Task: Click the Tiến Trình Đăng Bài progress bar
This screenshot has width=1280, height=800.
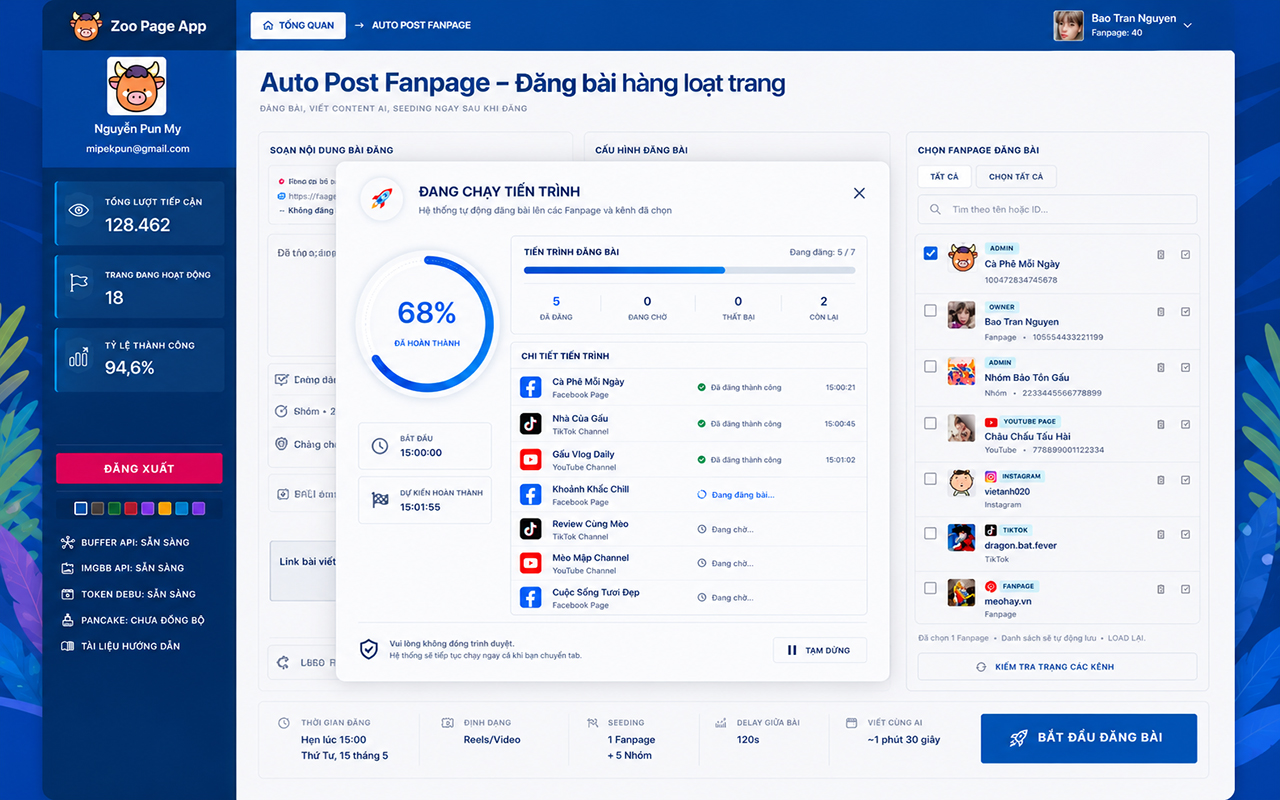Action: tap(689, 270)
